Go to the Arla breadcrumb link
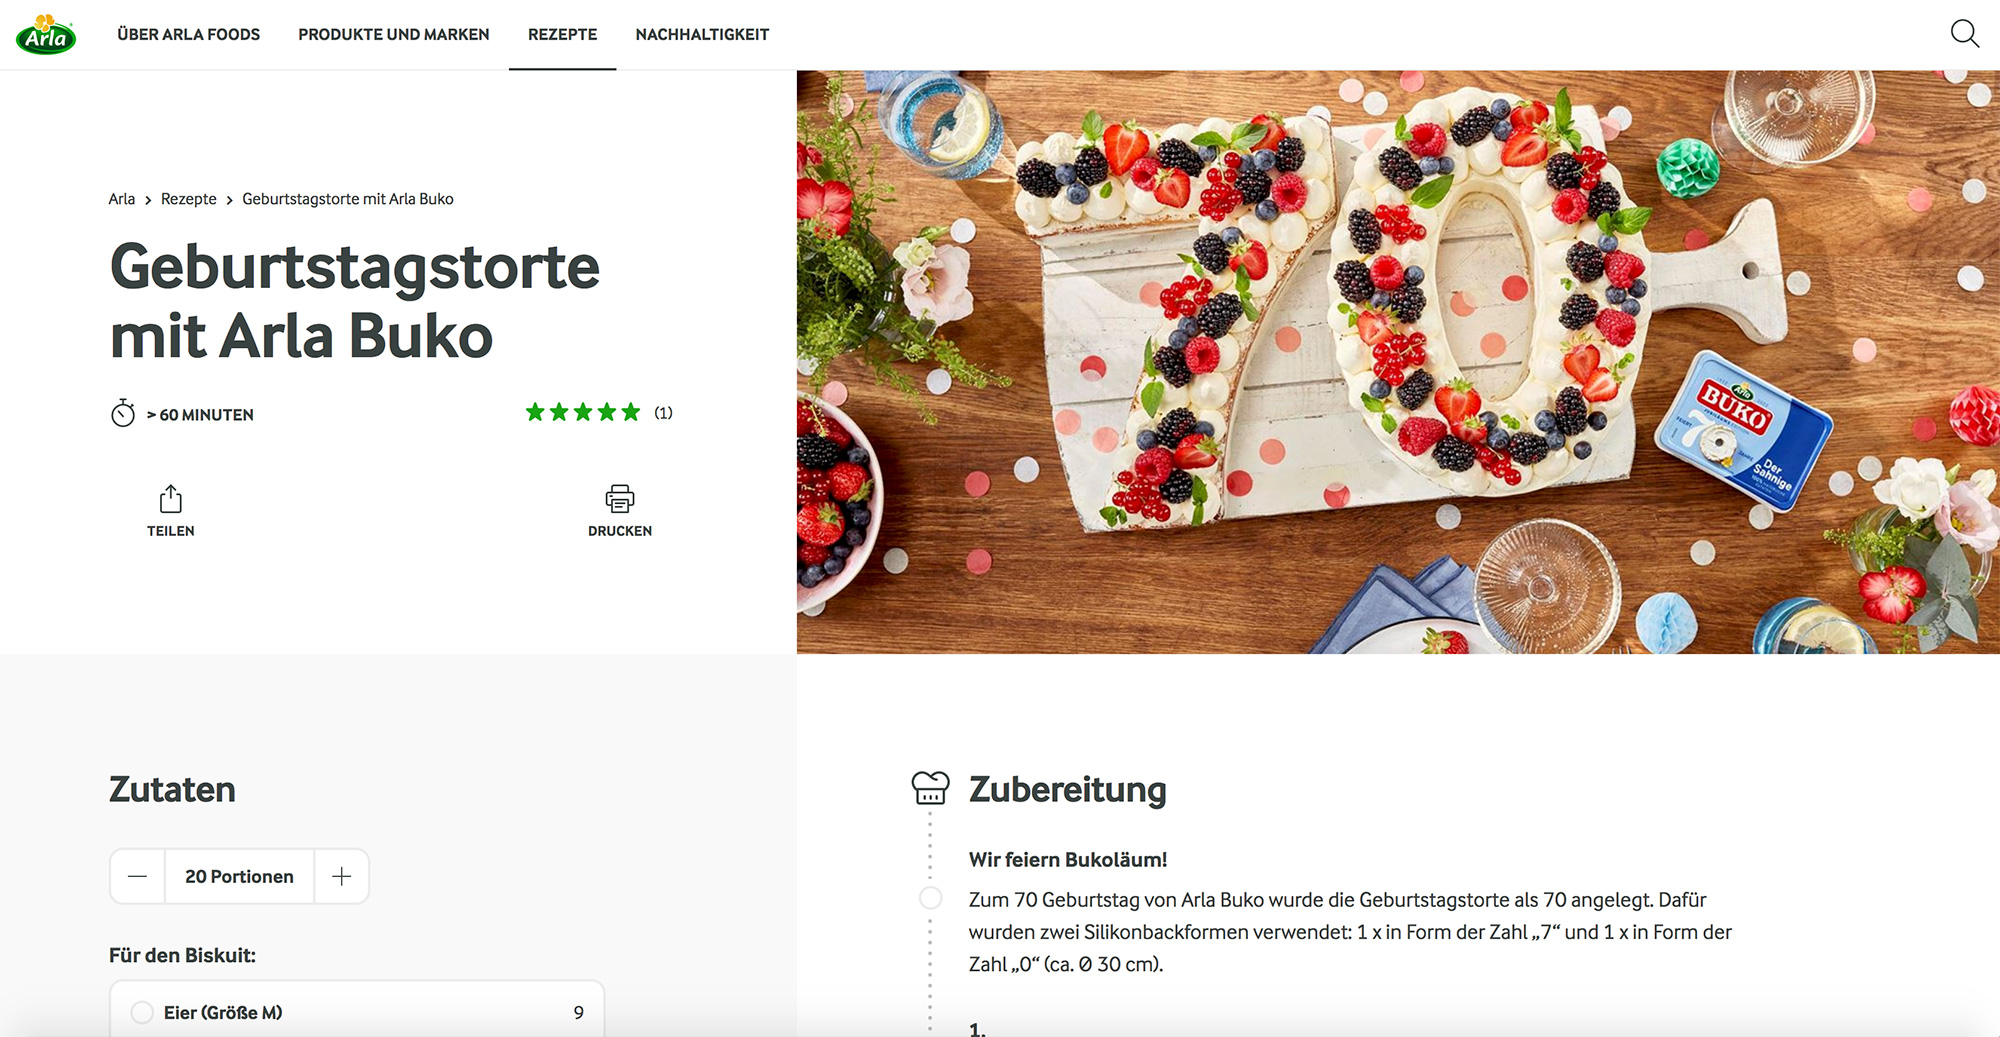 point(122,199)
